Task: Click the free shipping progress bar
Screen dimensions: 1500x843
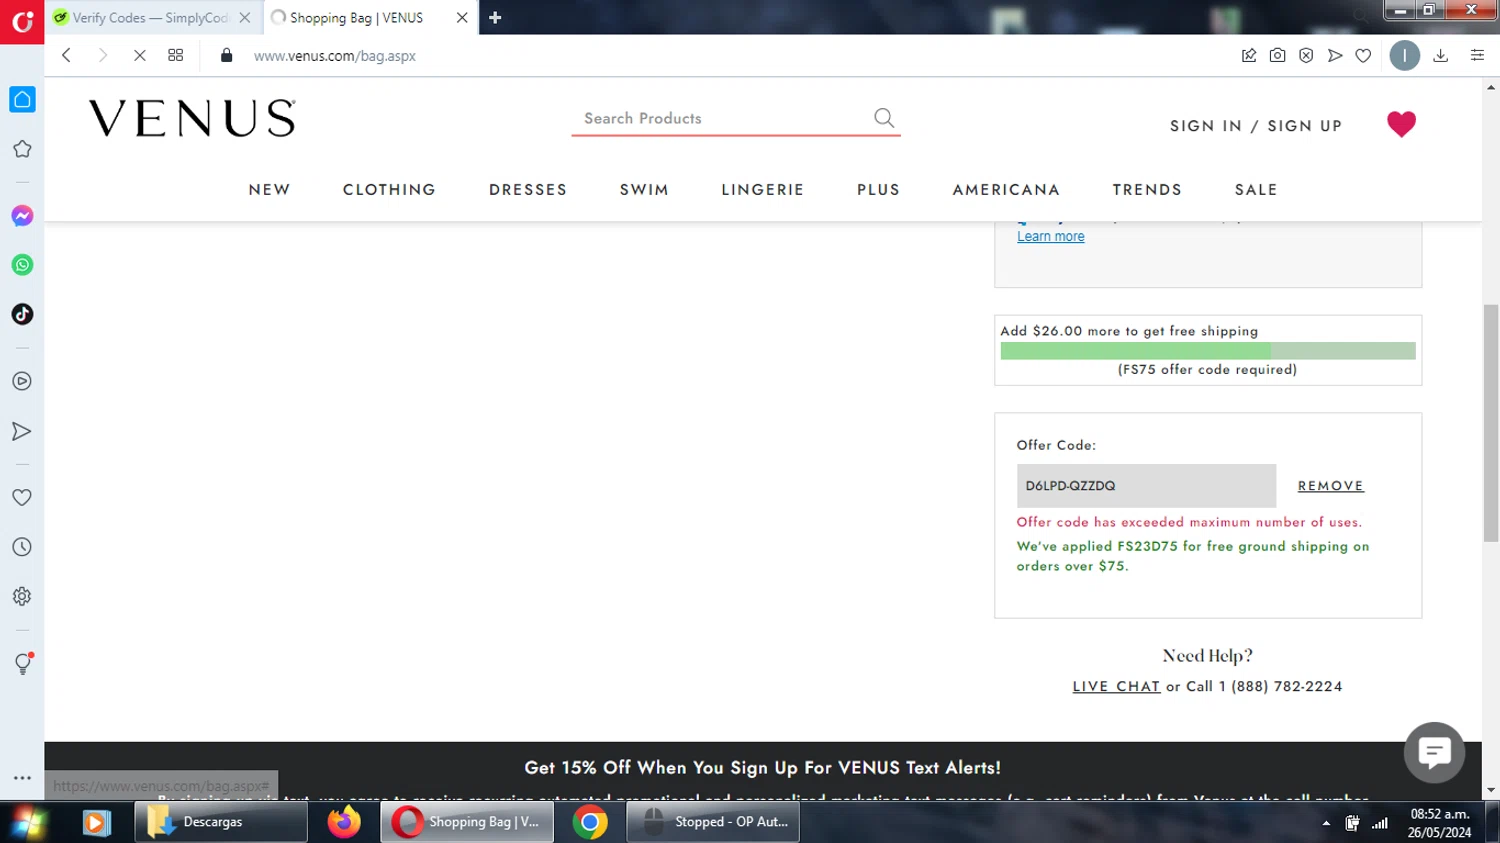Action: (x=1208, y=351)
